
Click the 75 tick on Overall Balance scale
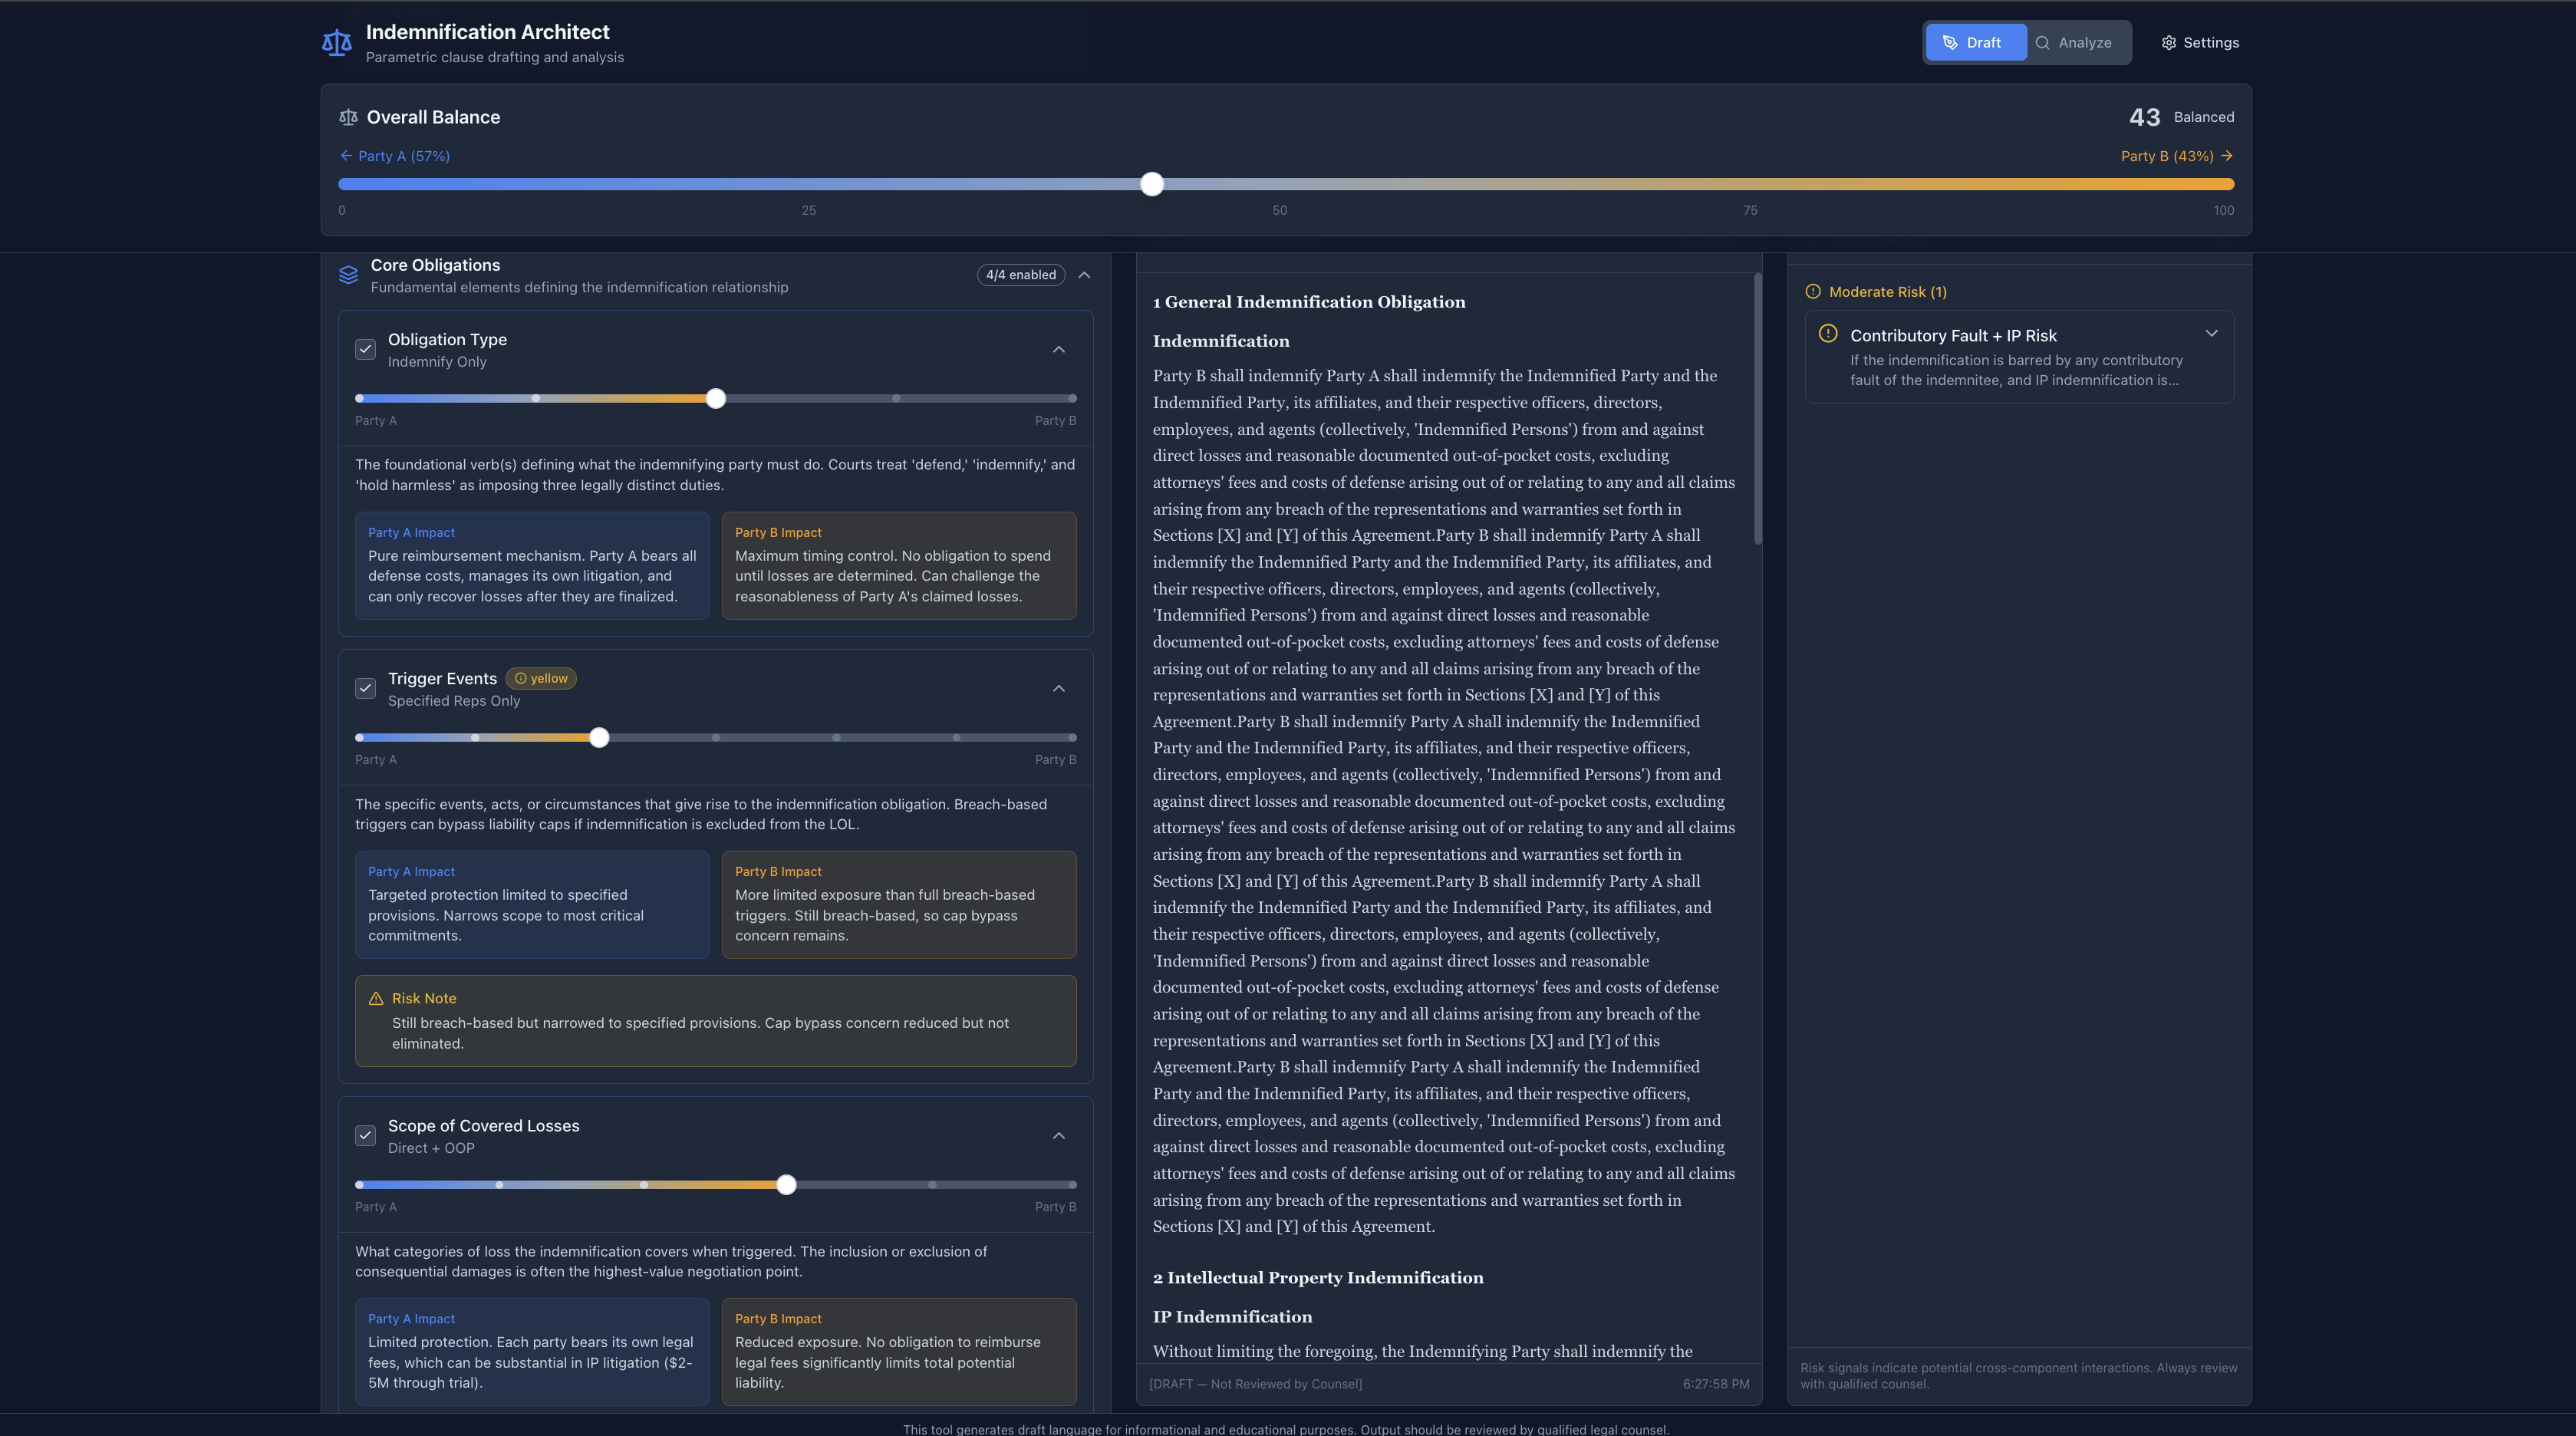pyautogui.click(x=1750, y=210)
